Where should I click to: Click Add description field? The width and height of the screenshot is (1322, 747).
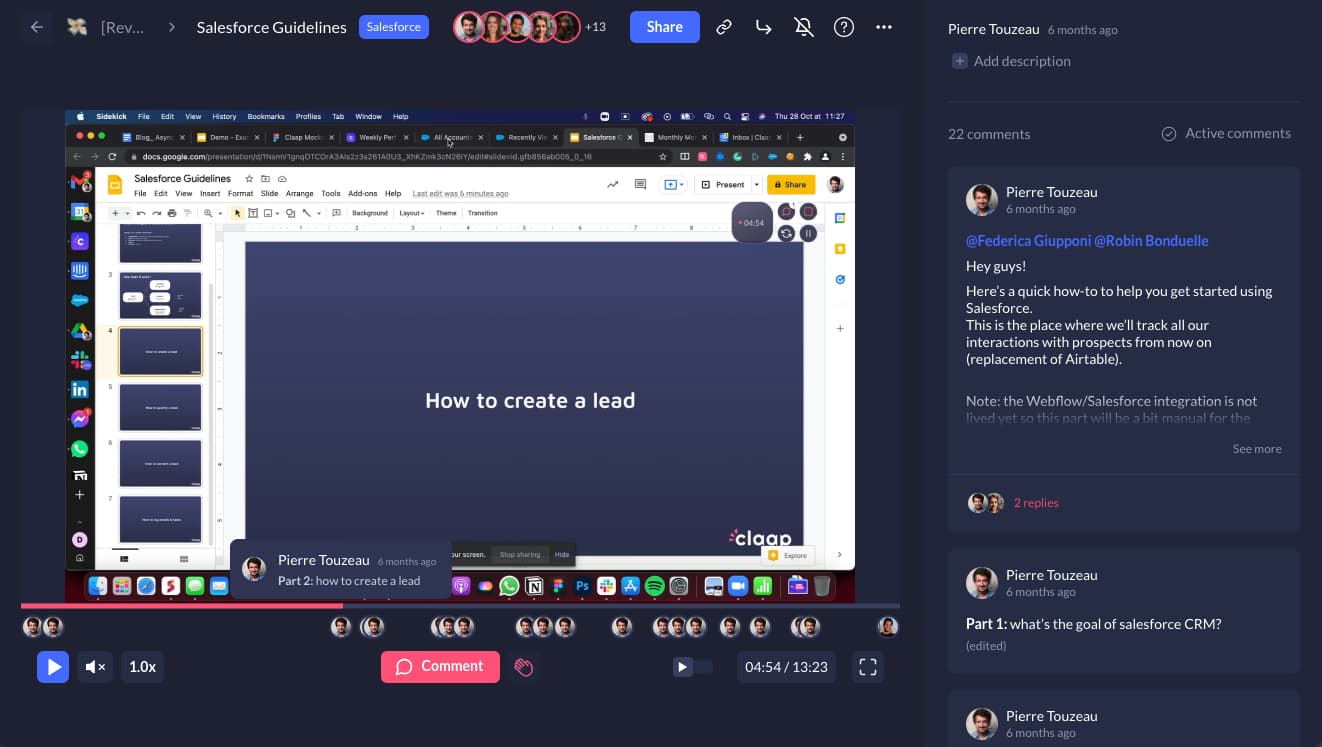click(1022, 61)
